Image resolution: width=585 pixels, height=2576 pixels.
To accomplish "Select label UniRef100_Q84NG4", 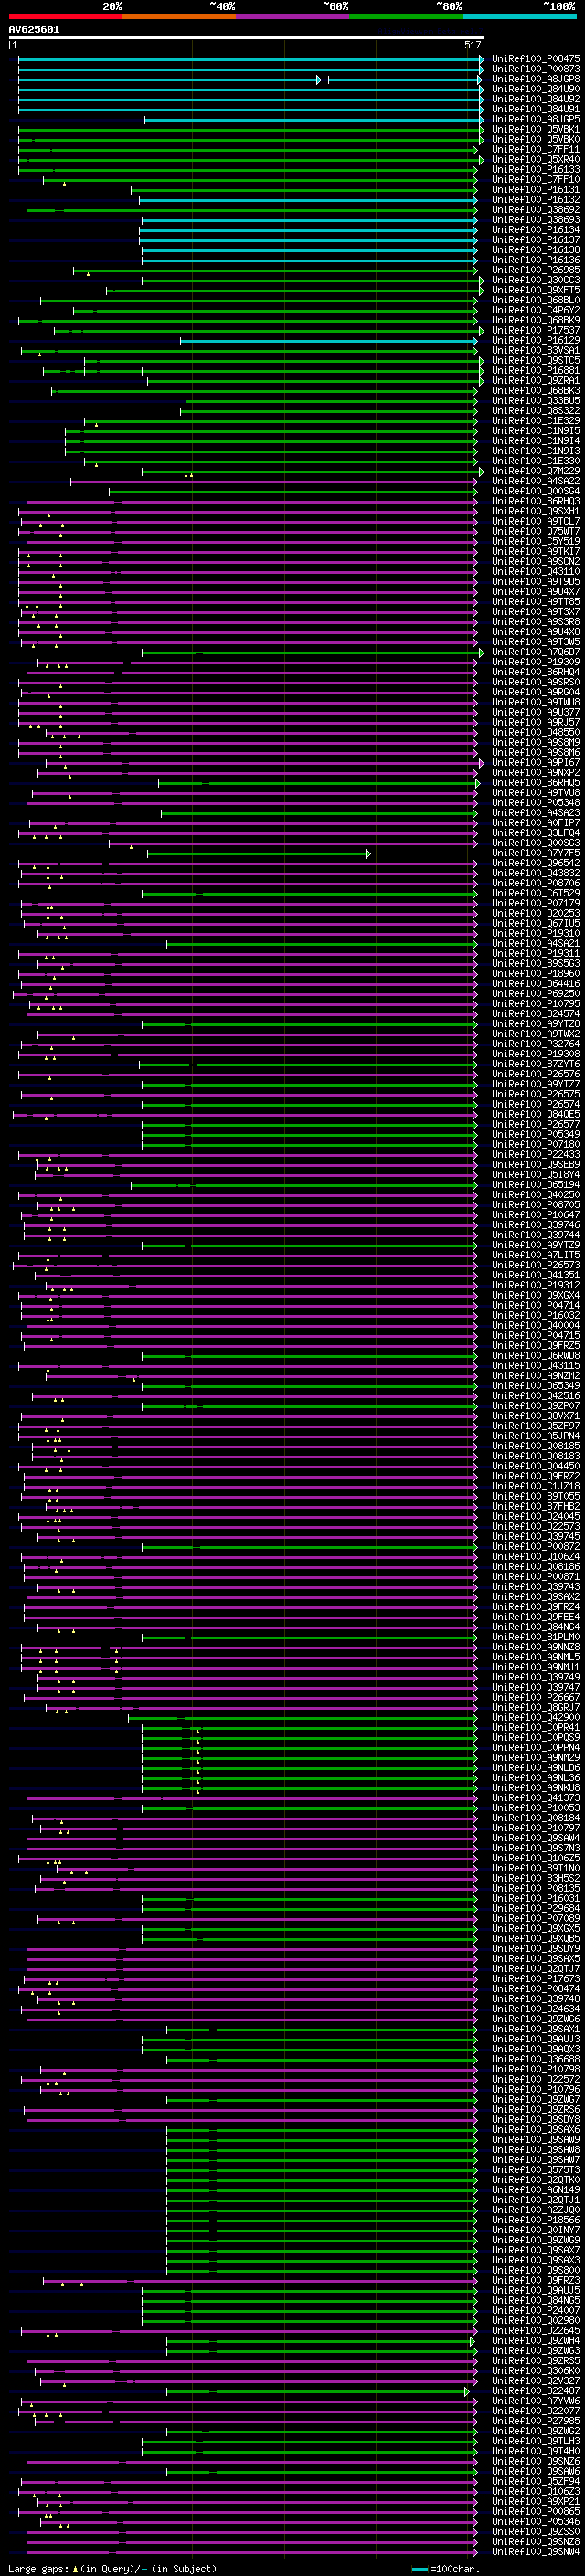I will click(x=535, y=1627).
